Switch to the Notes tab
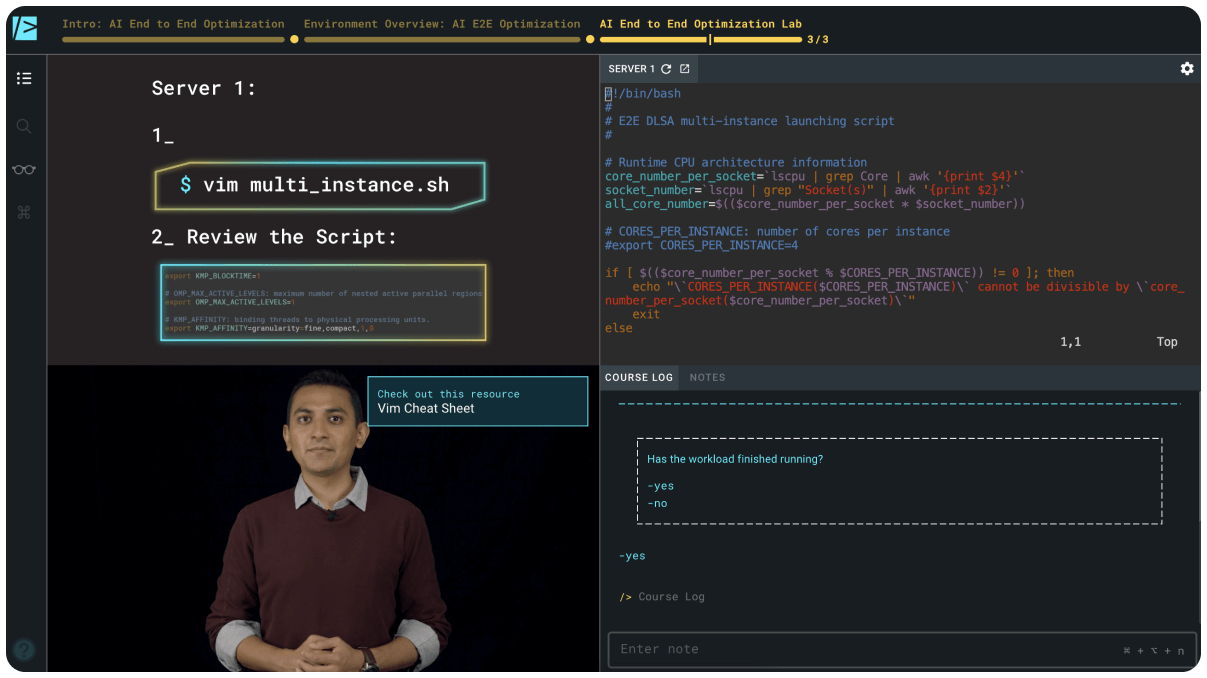Viewport: 1207px width, 678px height. [x=707, y=377]
